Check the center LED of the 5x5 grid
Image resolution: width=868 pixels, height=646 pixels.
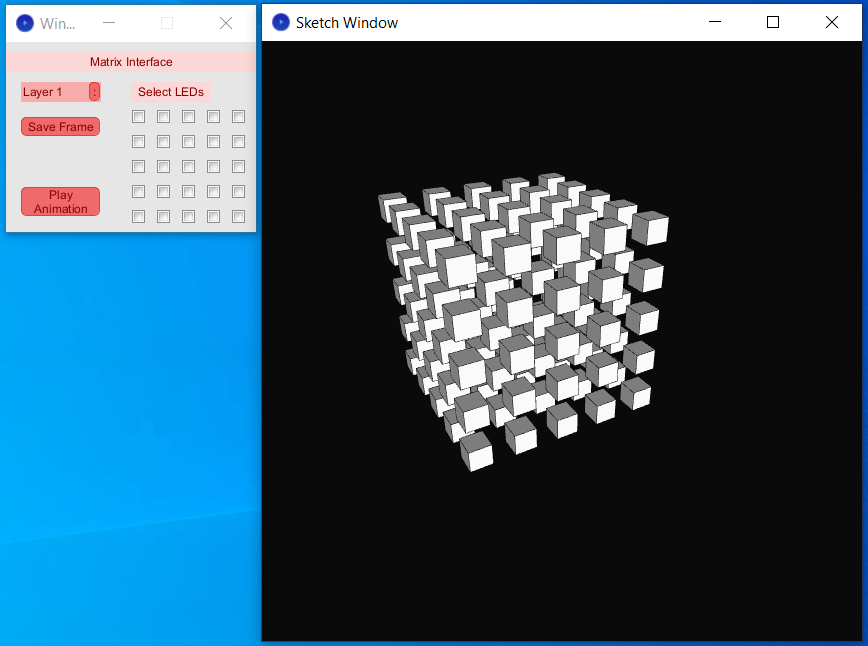pyautogui.click(x=188, y=166)
